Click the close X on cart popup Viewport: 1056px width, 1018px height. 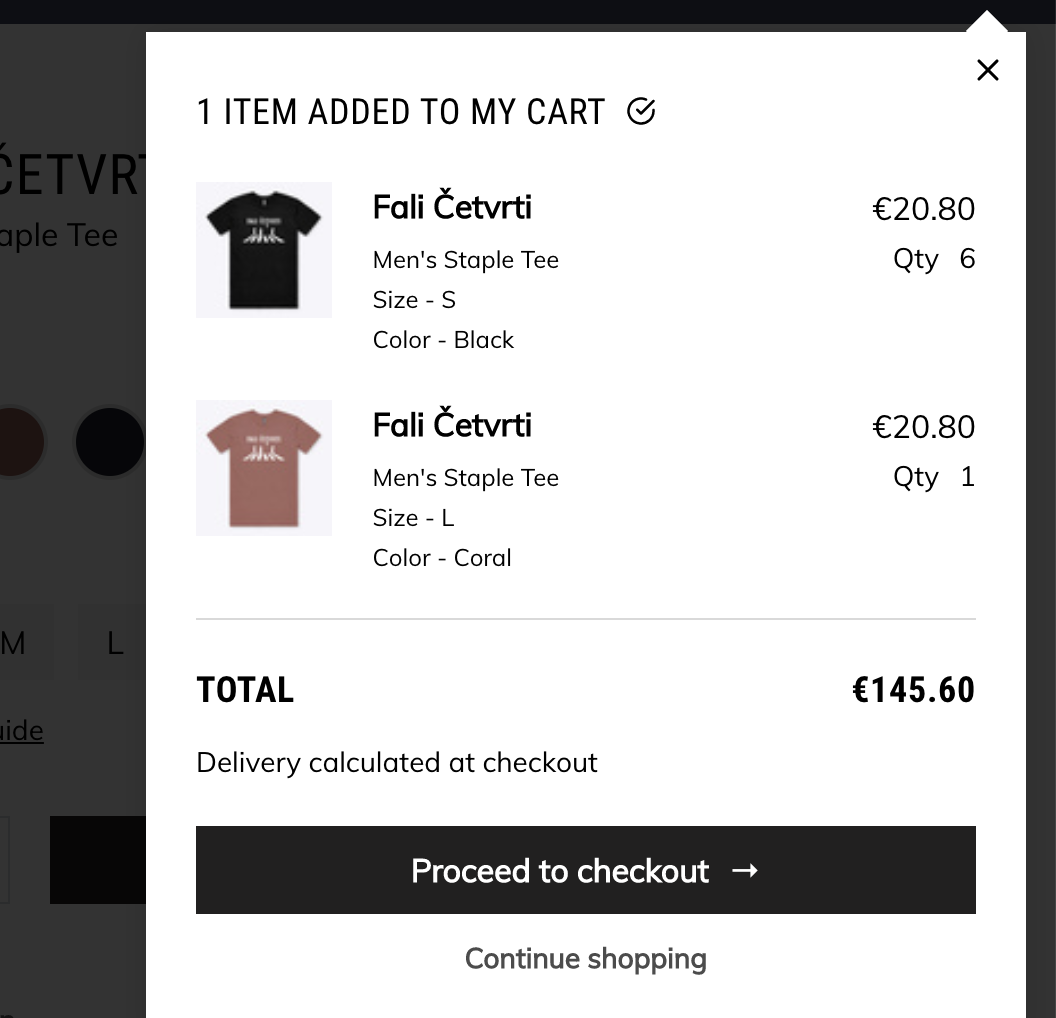click(x=987, y=69)
